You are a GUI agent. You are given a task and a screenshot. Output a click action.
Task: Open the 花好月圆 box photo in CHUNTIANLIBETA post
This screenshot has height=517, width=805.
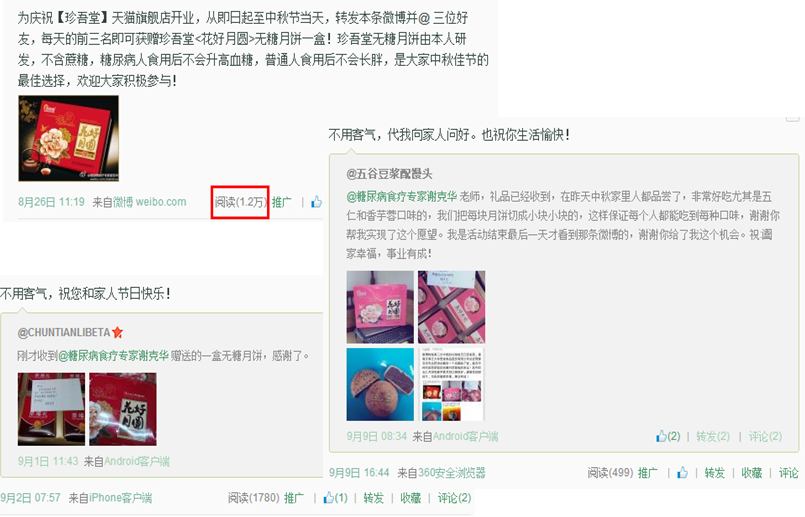[123, 409]
